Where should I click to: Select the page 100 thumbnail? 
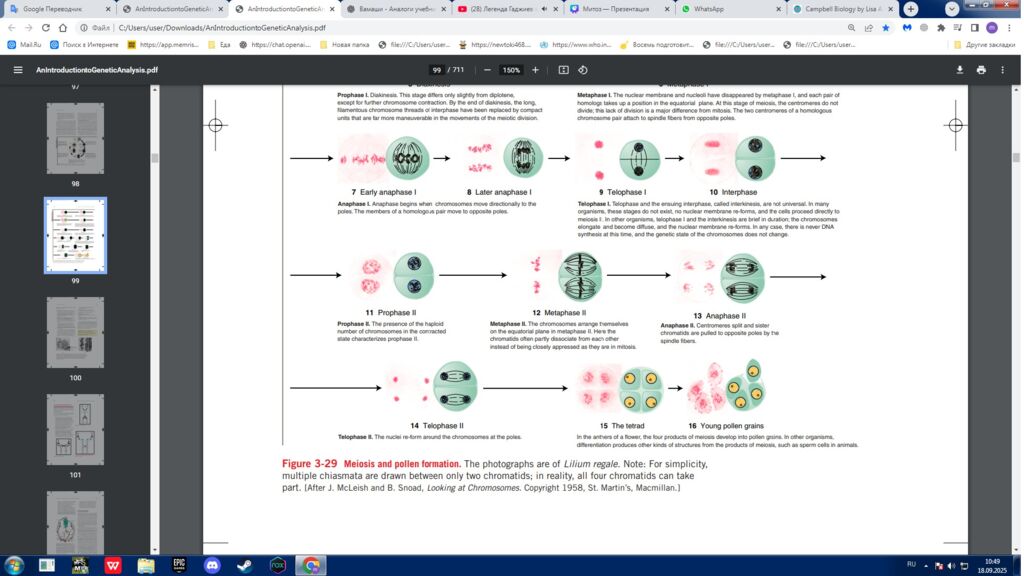[75, 332]
